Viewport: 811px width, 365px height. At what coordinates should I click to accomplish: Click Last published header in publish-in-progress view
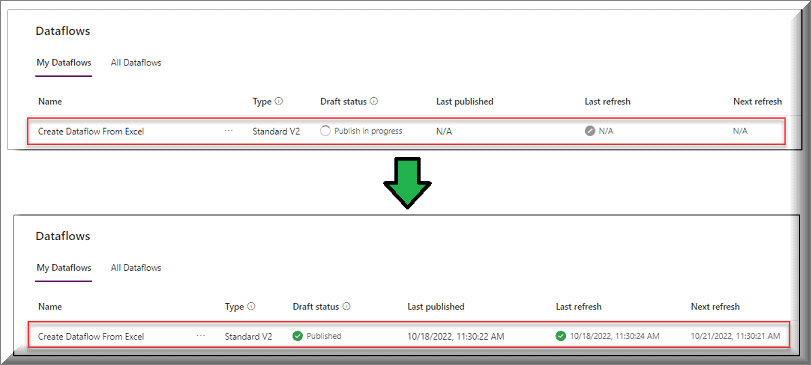coord(464,102)
